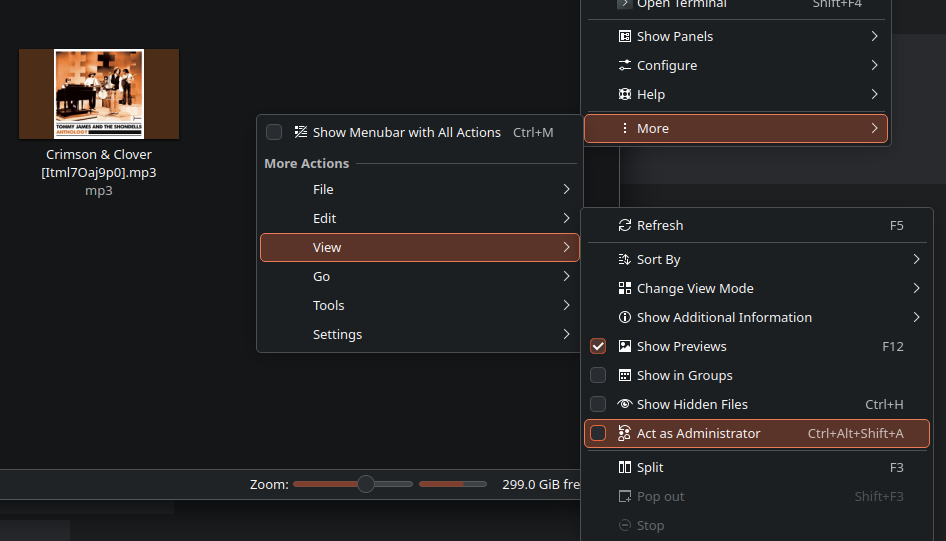946x541 pixels.
Task: Click the Pop out icon
Action: (624, 496)
